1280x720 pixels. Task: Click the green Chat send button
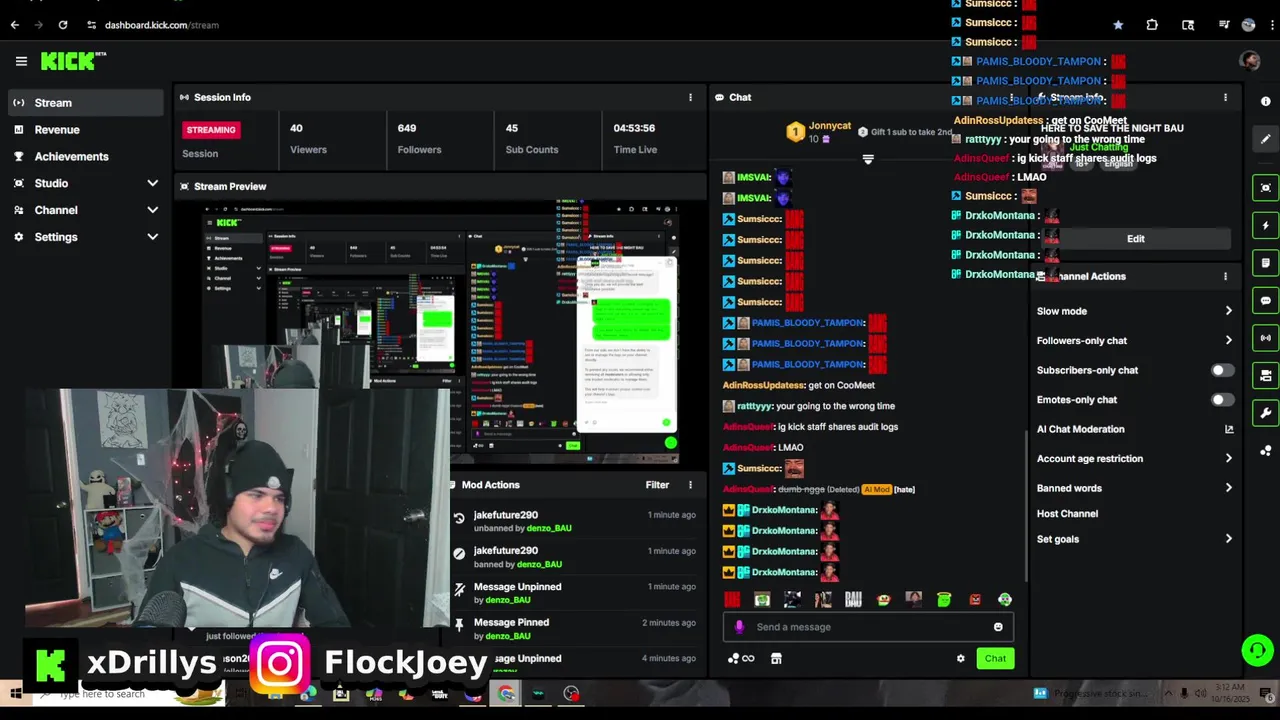[x=995, y=658]
